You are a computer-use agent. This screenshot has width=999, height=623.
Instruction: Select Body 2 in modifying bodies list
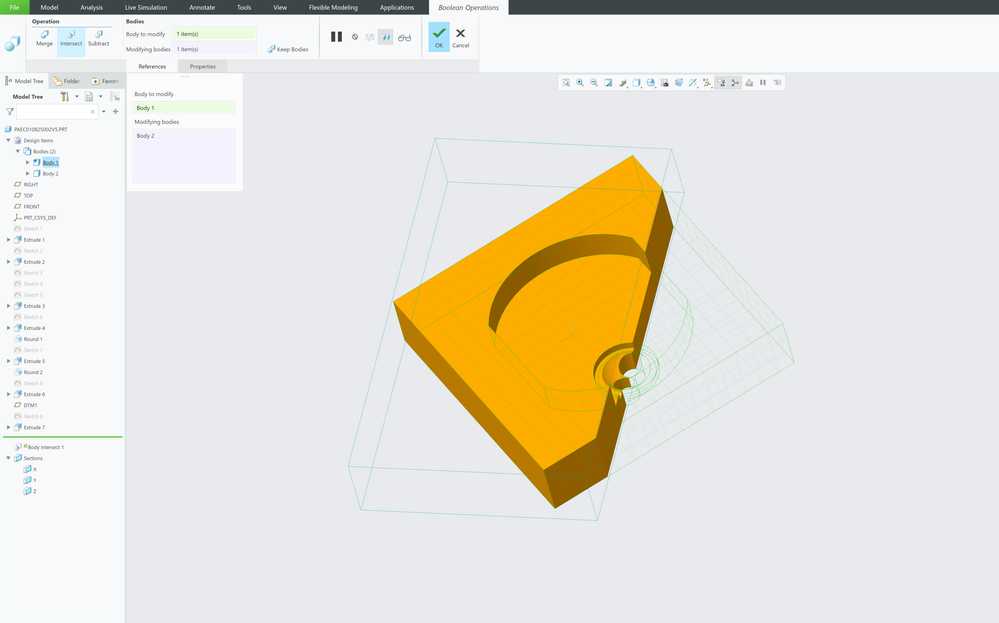(x=145, y=136)
